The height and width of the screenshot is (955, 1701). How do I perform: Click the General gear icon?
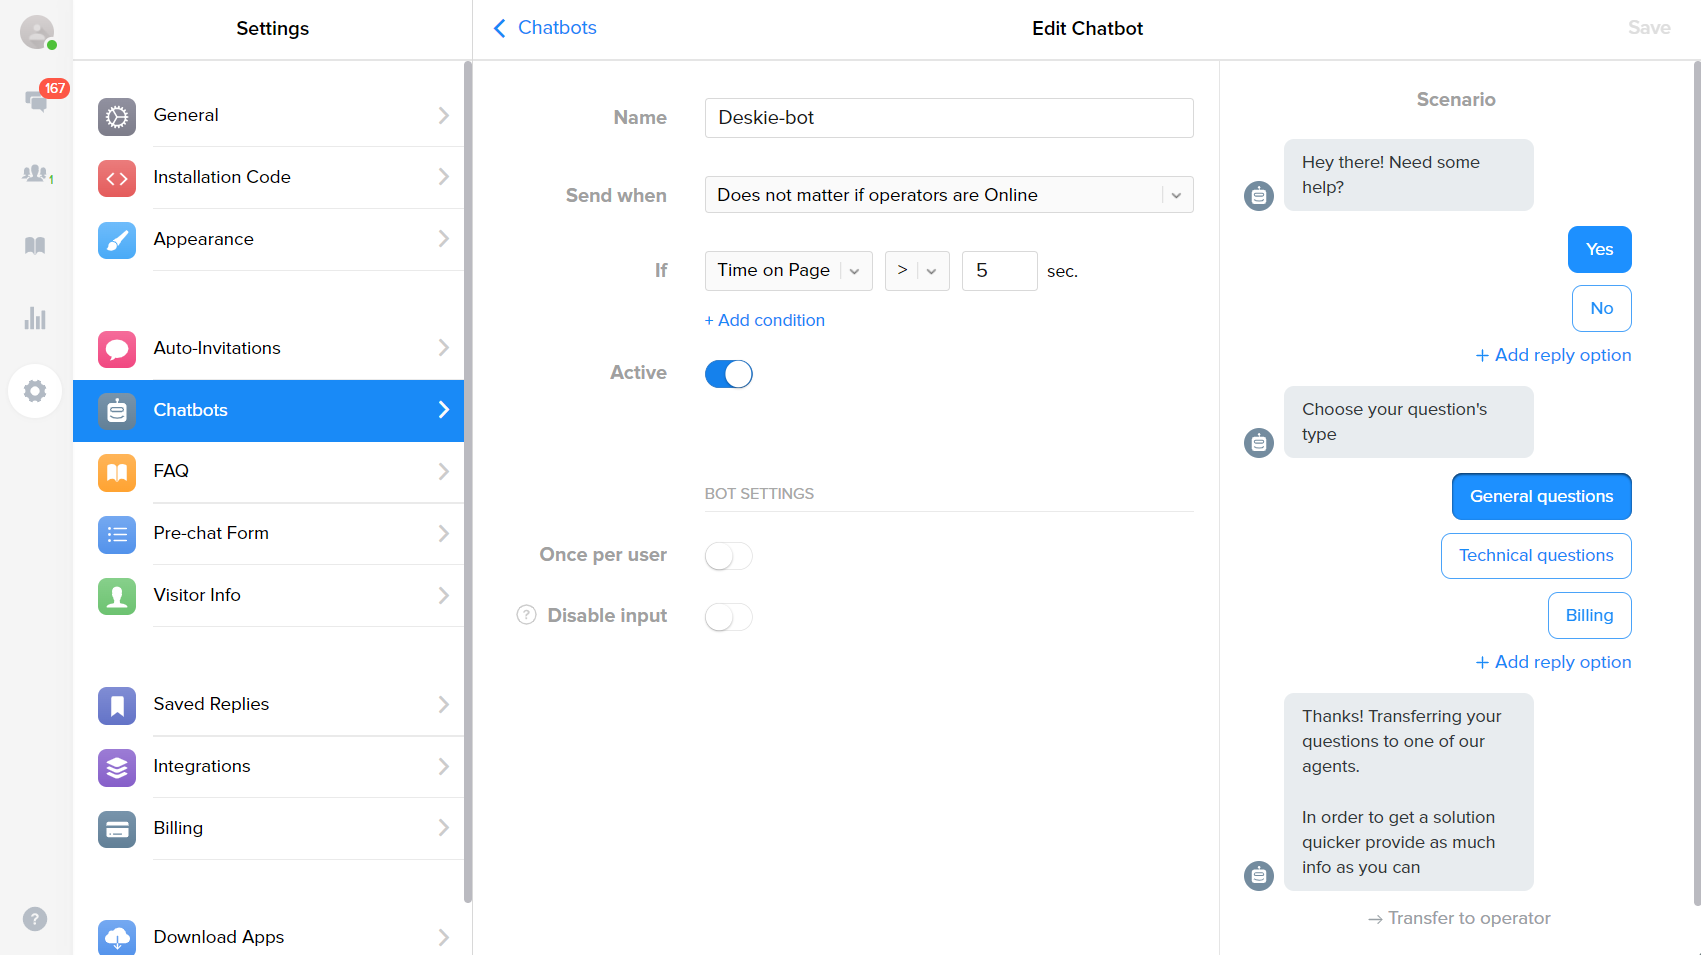[117, 117]
